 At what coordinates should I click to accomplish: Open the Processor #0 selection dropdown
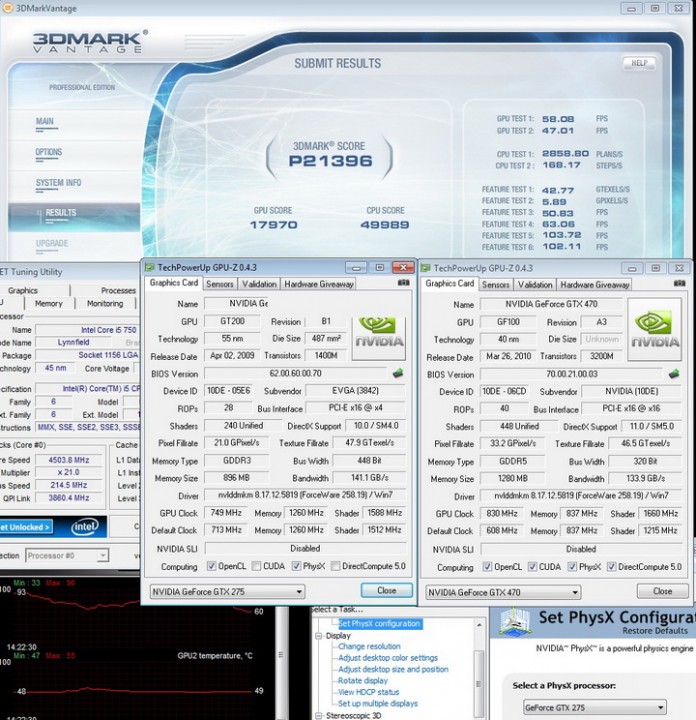(x=67, y=556)
